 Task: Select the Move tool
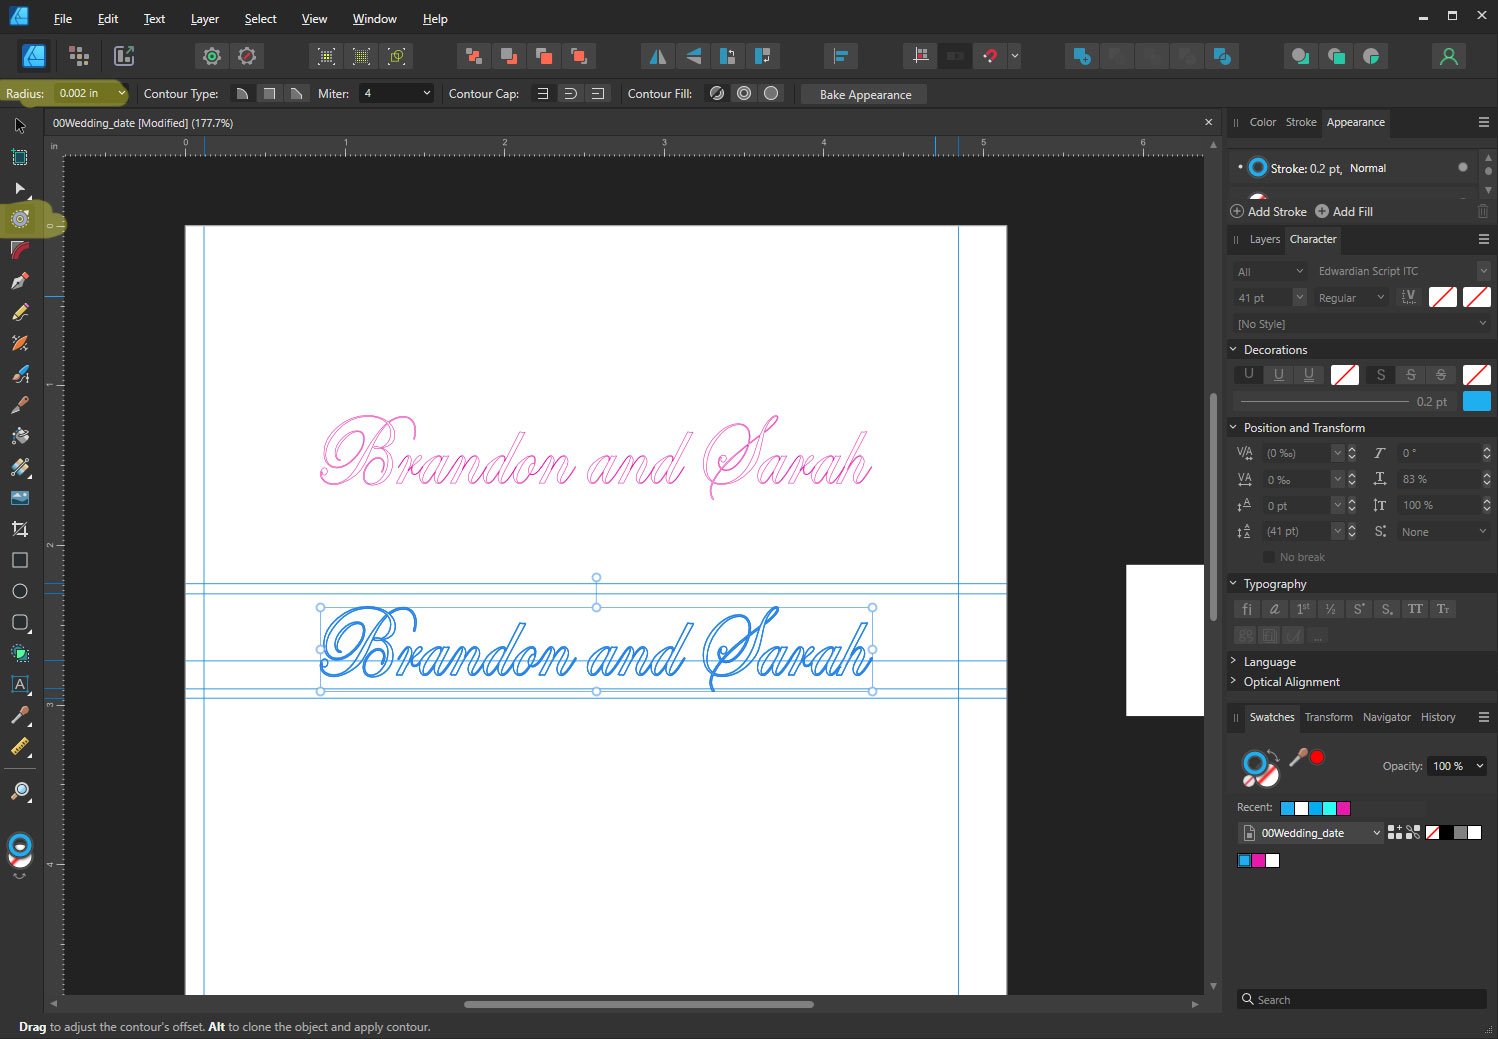[x=20, y=126]
